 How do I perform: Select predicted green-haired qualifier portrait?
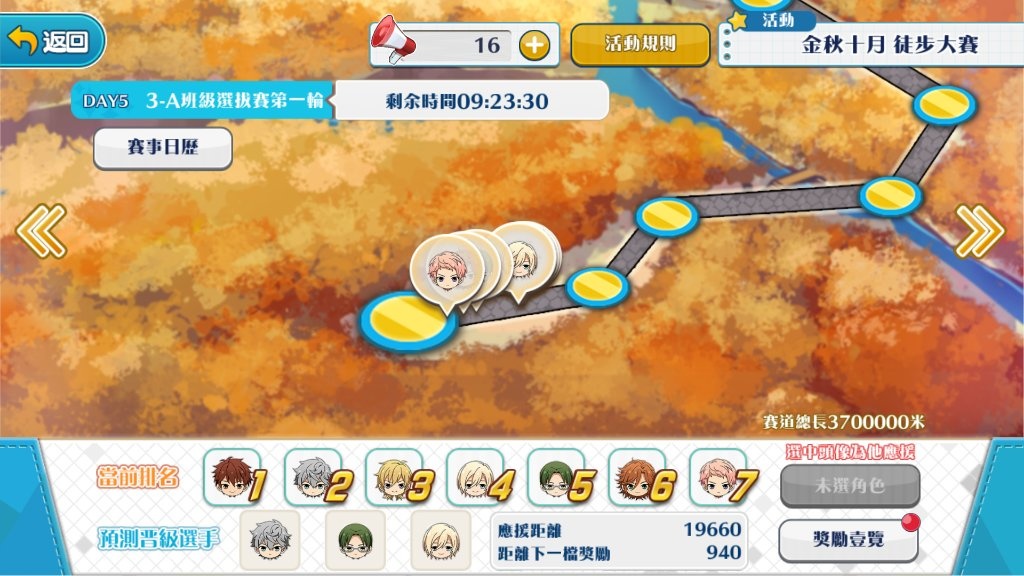(355, 540)
